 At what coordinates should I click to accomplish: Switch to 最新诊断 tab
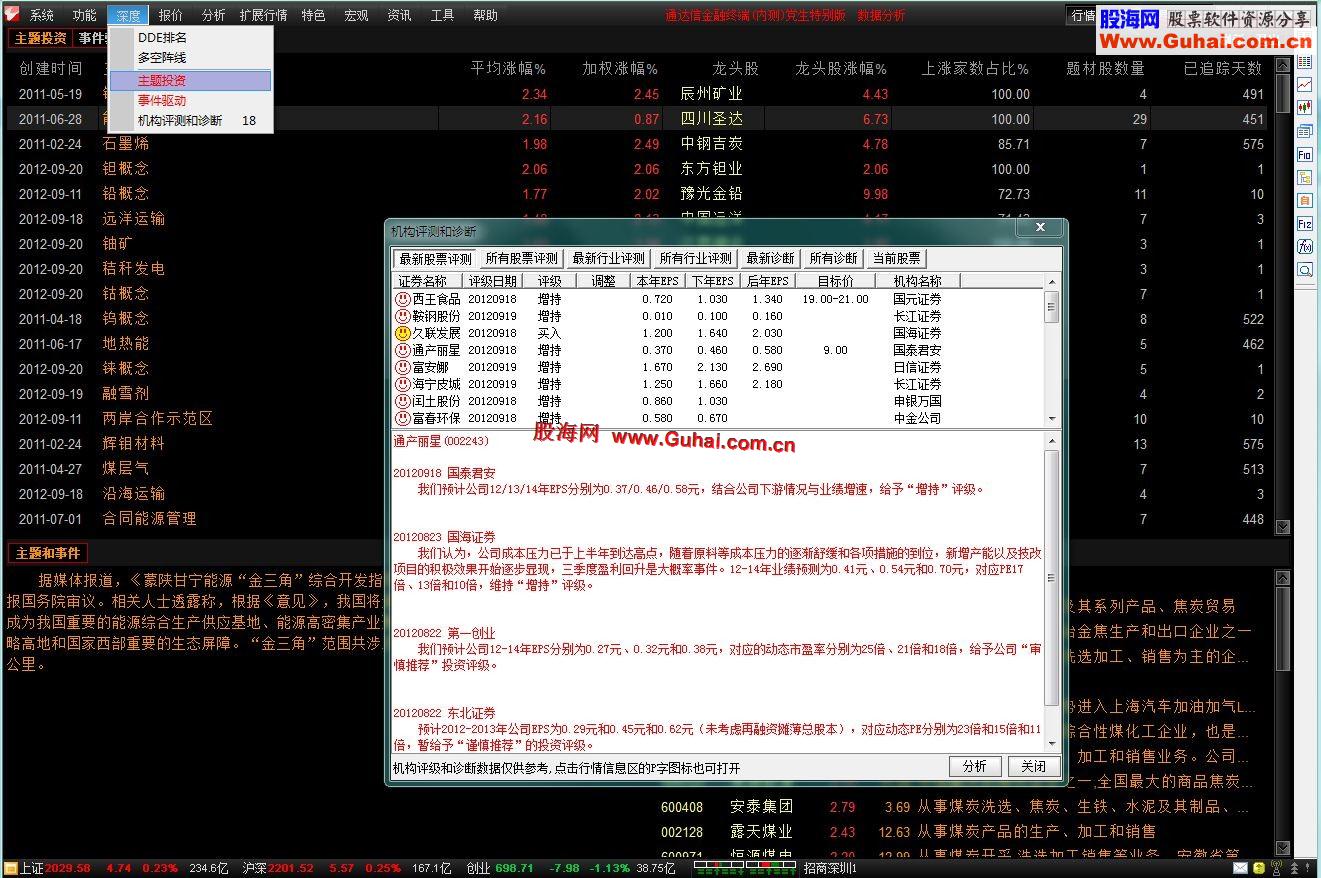click(x=770, y=258)
